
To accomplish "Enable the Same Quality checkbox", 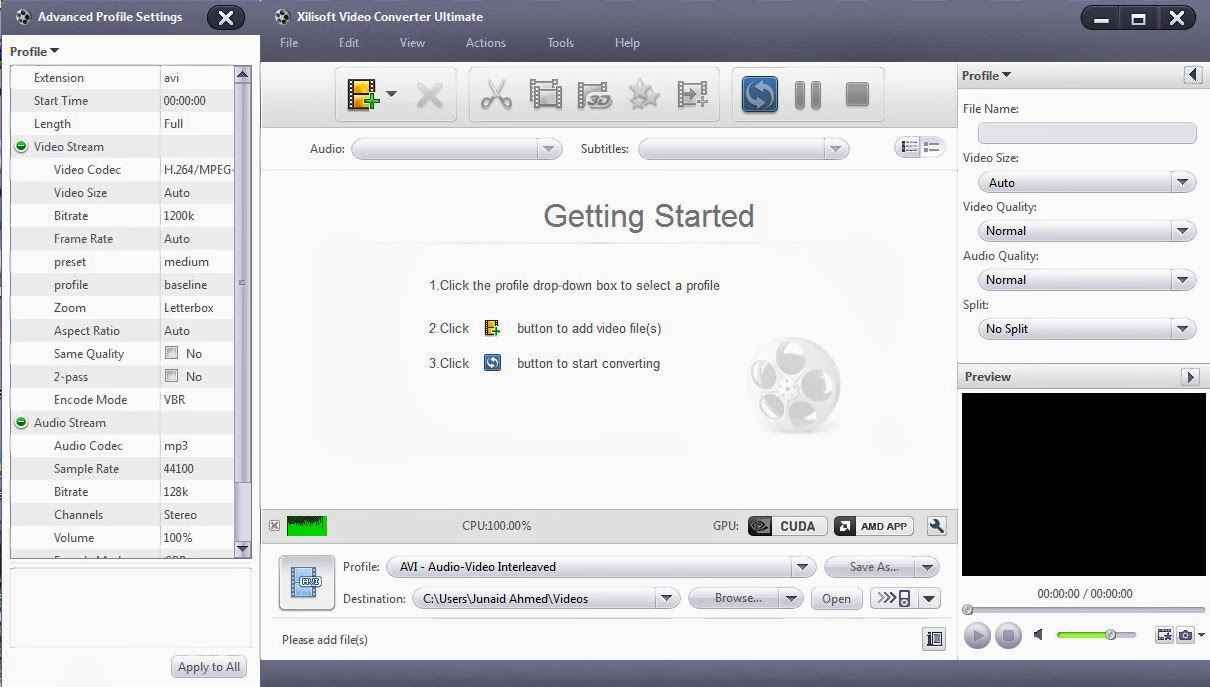I will pos(171,353).
